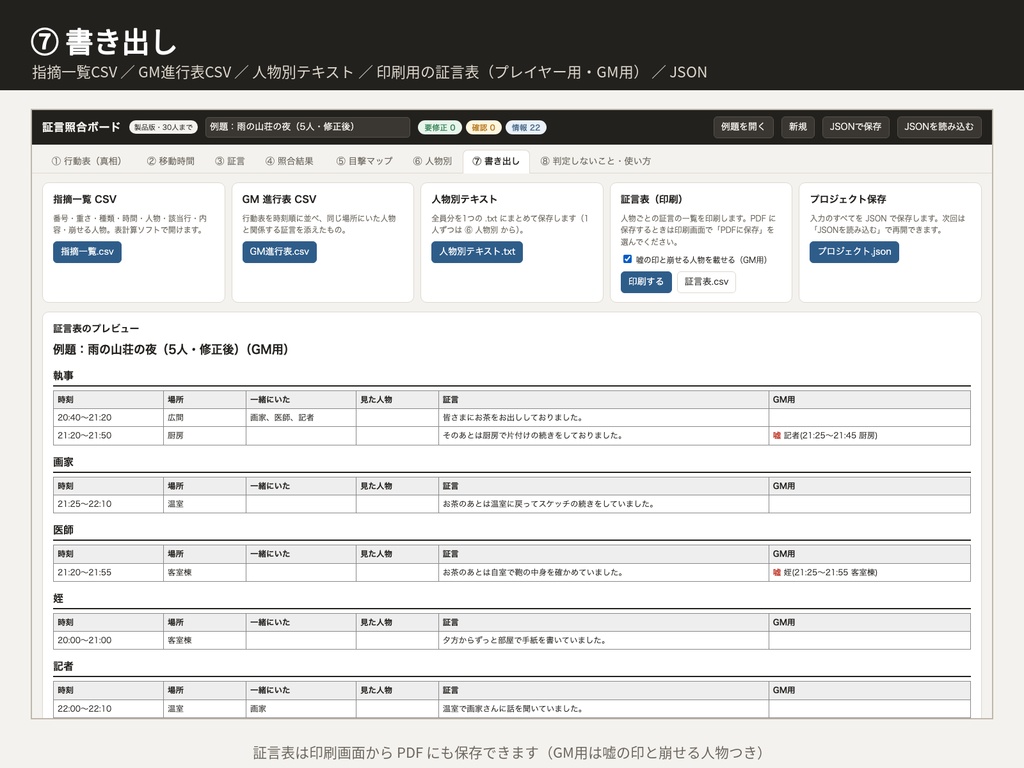Open the ⑤ 目撃マップ tab
Image resolution: width=1024 pixels, height=768 pixels.
[364, 161]
